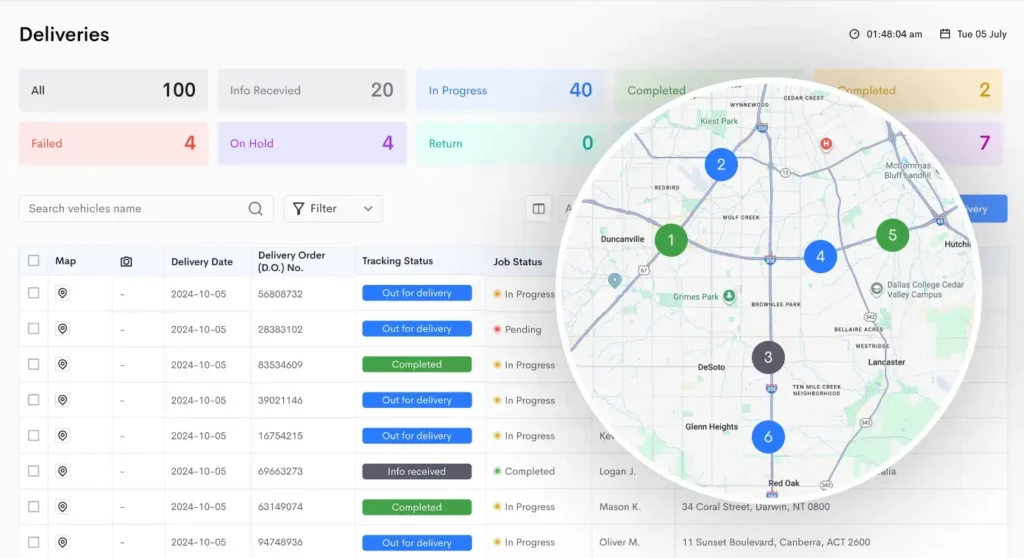This screenshot has height=558, width=1024.
Task: Open map pin for order 63149074
Action: coord(63,507)
